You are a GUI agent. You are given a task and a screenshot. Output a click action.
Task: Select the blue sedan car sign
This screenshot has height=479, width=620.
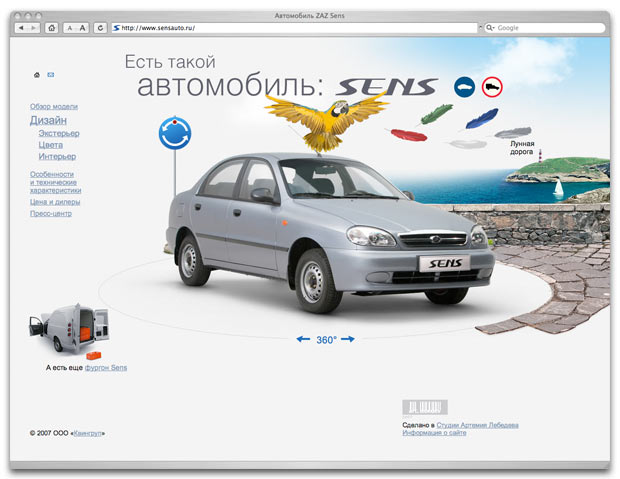[464, 87]
